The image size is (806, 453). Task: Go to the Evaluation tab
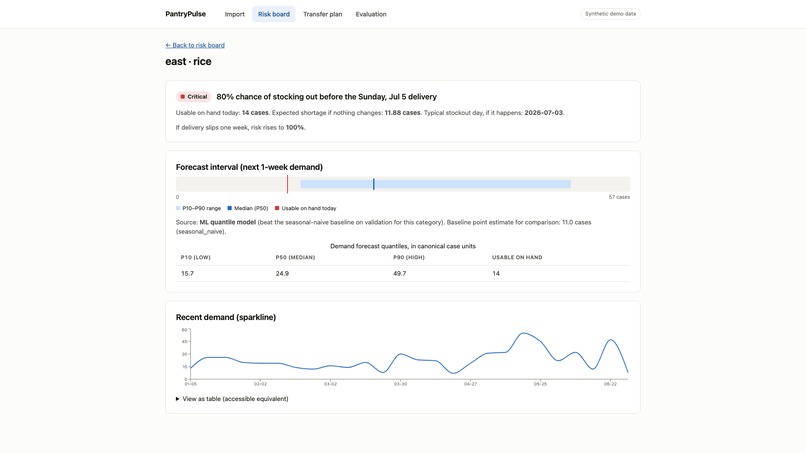(x=371, y=14)
